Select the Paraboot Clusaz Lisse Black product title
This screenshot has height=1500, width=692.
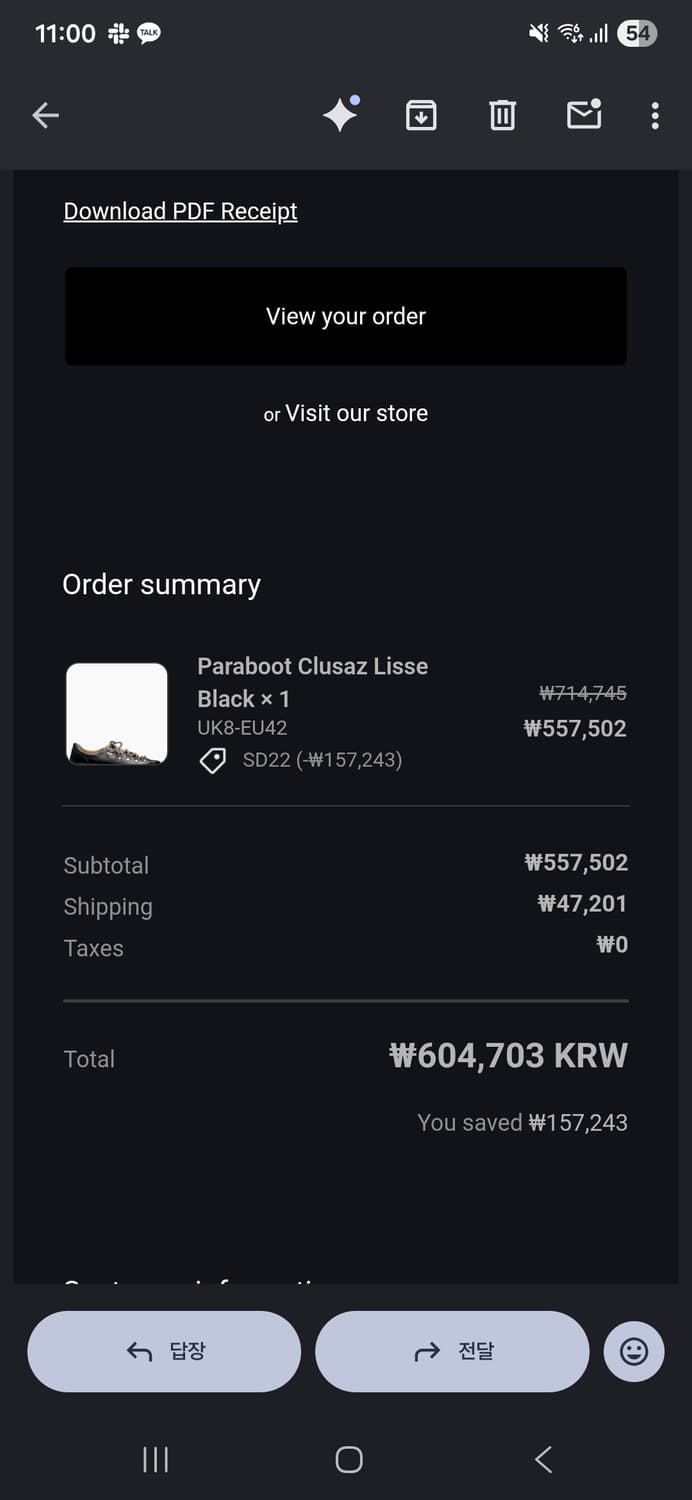click(x=312, y=682)
